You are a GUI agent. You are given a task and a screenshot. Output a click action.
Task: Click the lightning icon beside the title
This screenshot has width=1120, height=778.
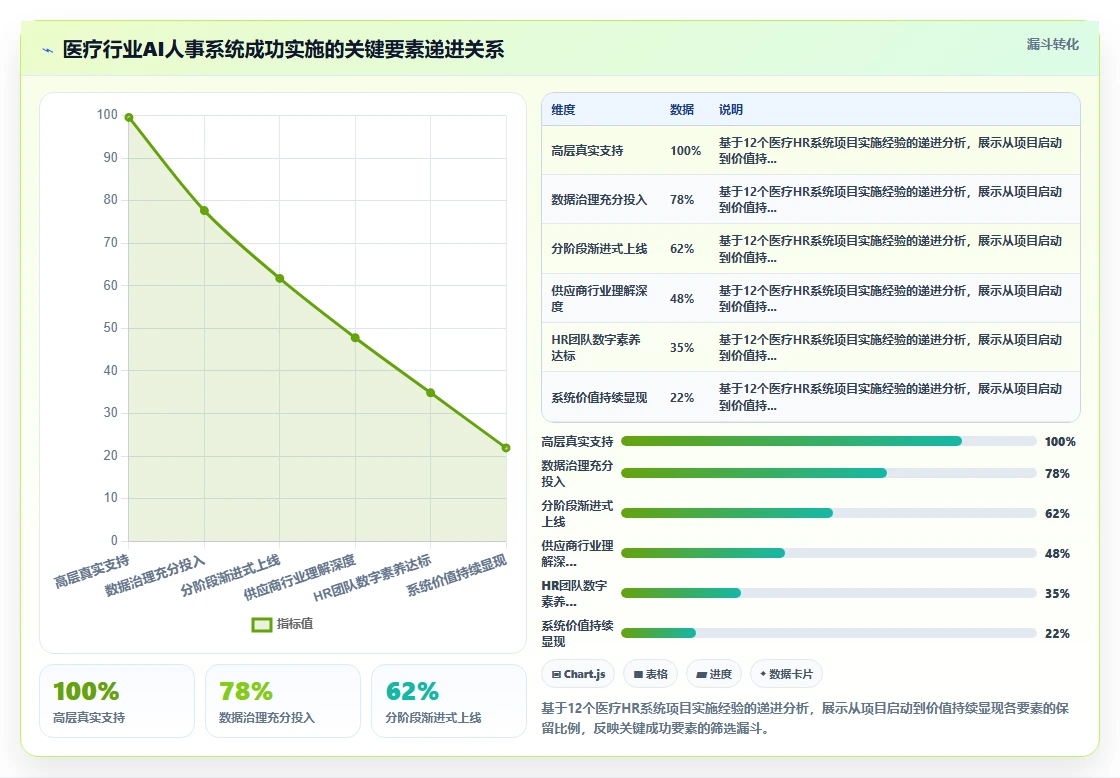click(x=48, y=50)
